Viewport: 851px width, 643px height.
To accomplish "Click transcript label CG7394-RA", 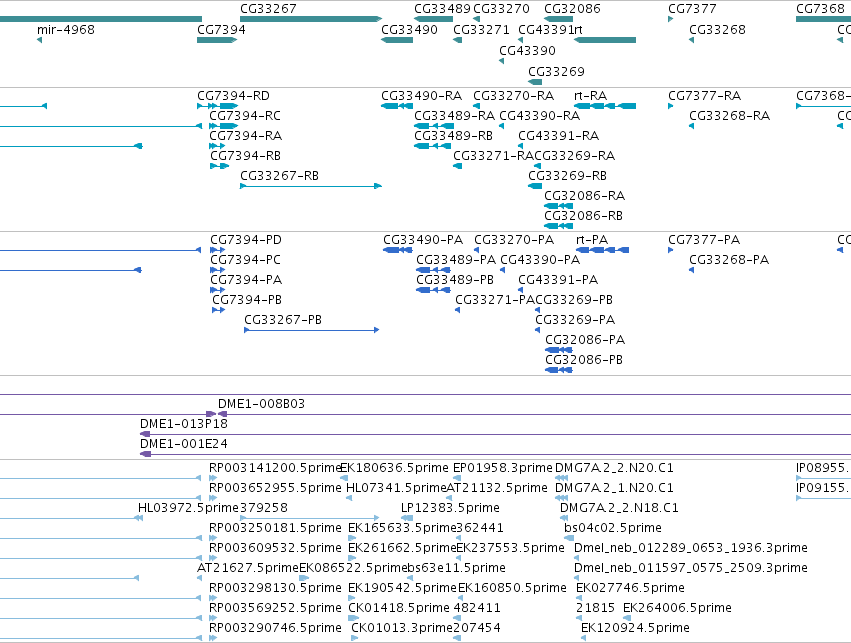I will tap(246, 136).
